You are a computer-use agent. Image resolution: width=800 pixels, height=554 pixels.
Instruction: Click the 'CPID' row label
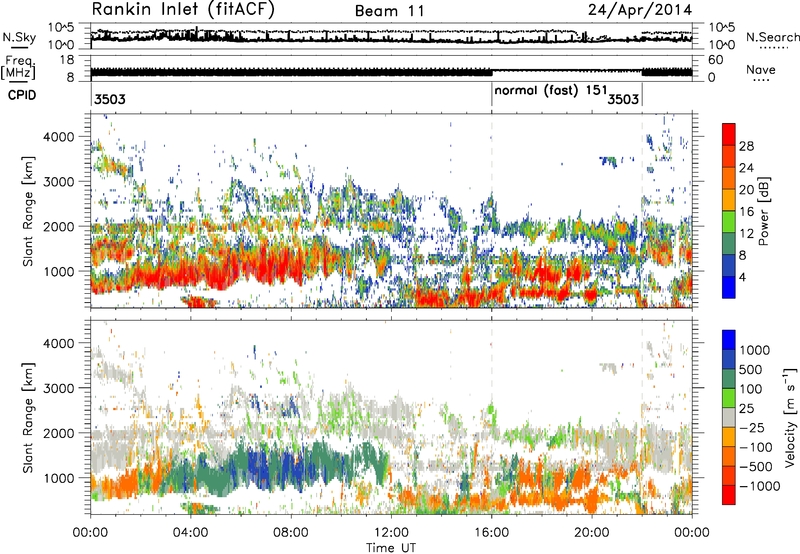(22, 95)
